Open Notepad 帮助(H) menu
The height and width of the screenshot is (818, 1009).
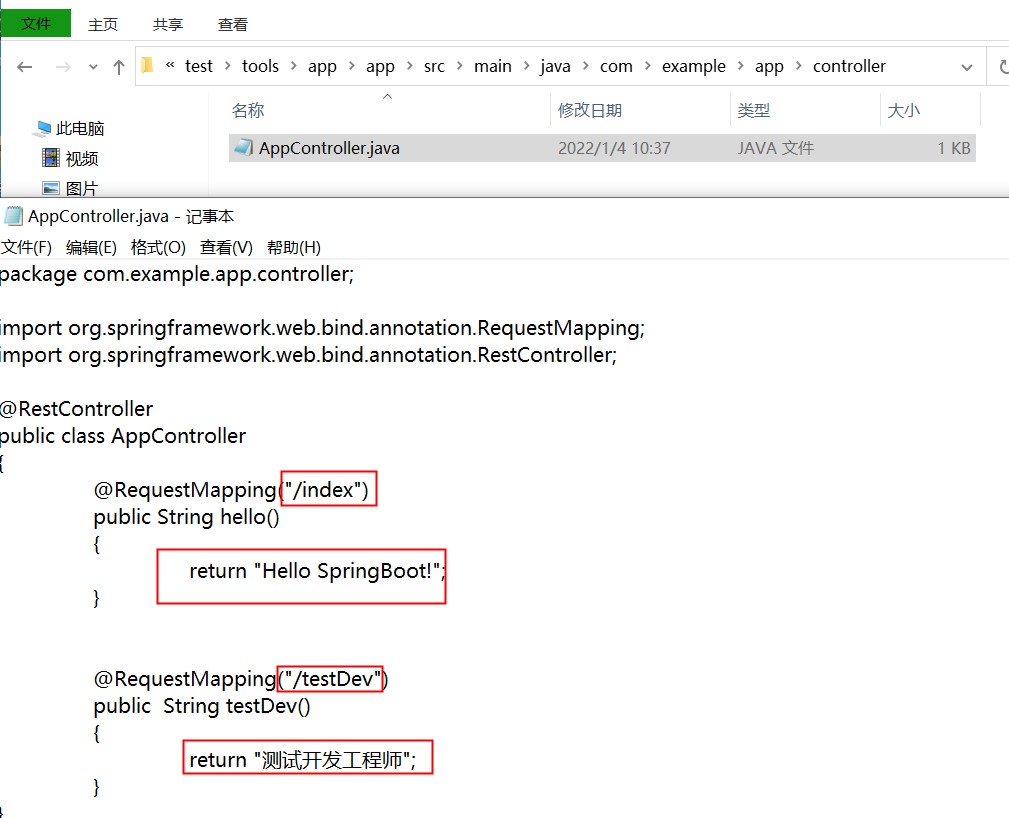(294, 247)
